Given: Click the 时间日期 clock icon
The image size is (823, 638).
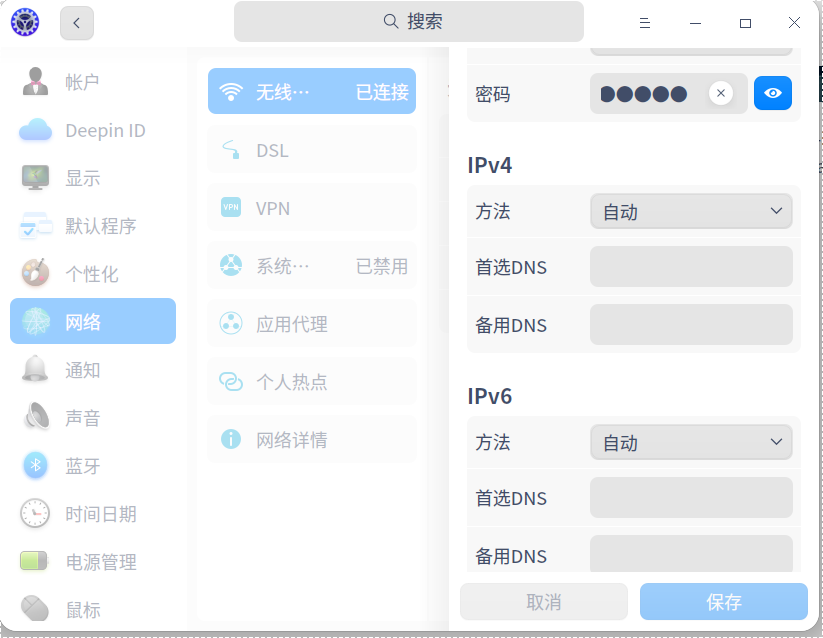Looking at the screenshot, I should (x=35, y=513).
